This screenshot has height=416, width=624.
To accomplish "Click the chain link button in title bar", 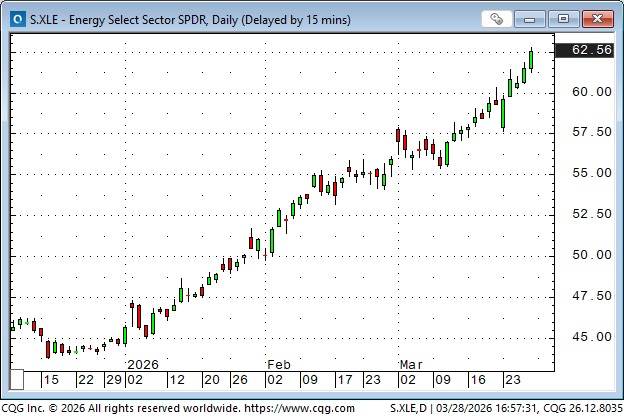I will (497, 18).
